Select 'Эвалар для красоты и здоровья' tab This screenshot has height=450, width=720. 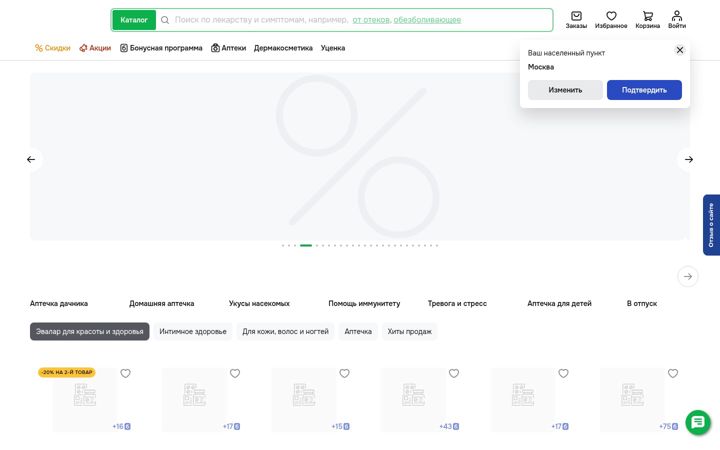point(90,332)
